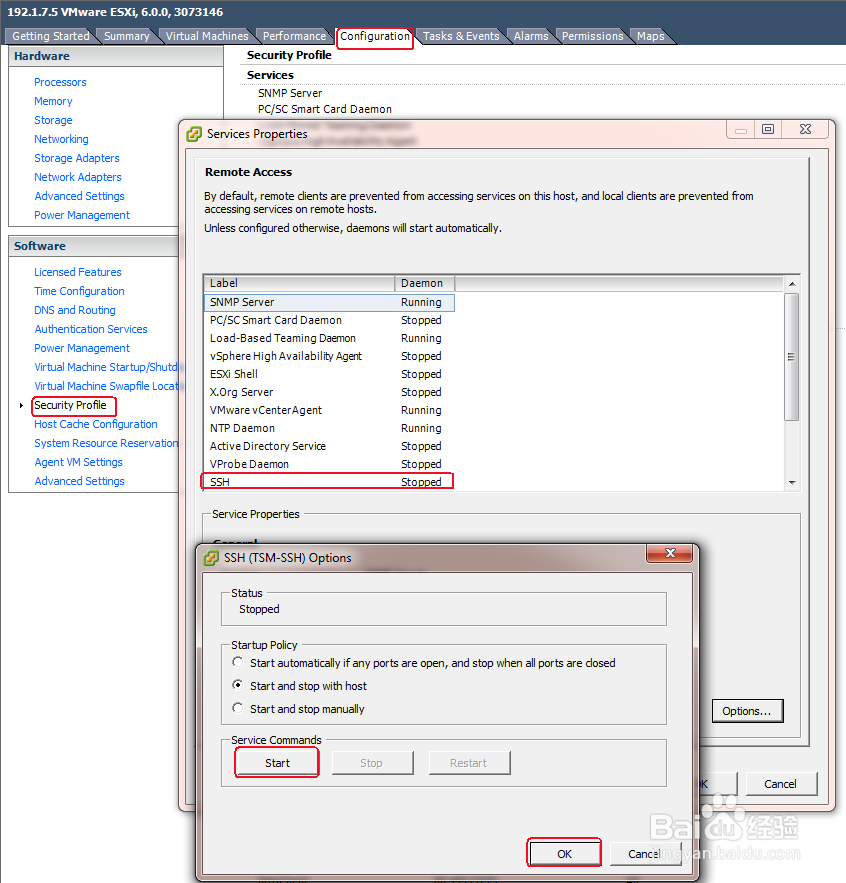Select vSphere High Availability Agent row

click(329, 356)
